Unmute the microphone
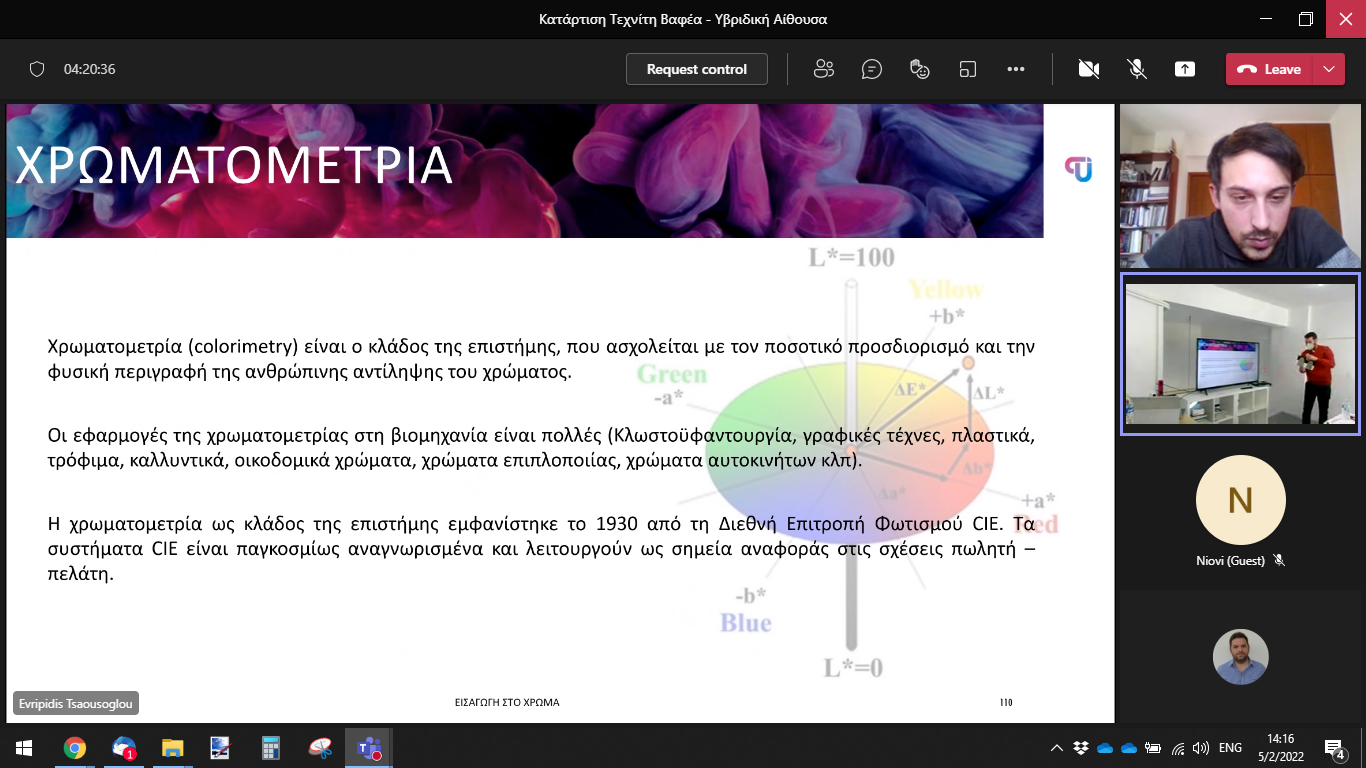The height and width of the screenshot is (768, 1366). click(x=1137, y=69)
